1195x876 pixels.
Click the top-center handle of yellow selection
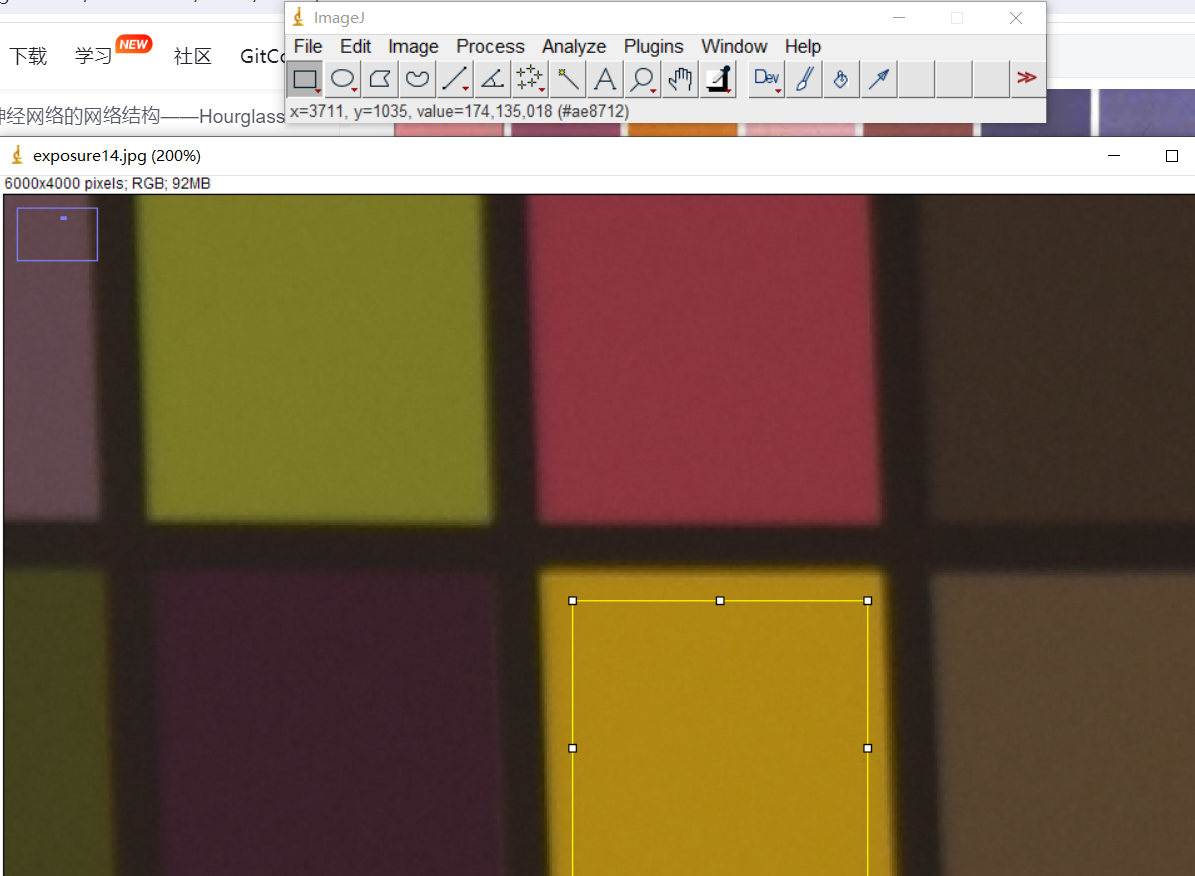[x=720, y=601]
